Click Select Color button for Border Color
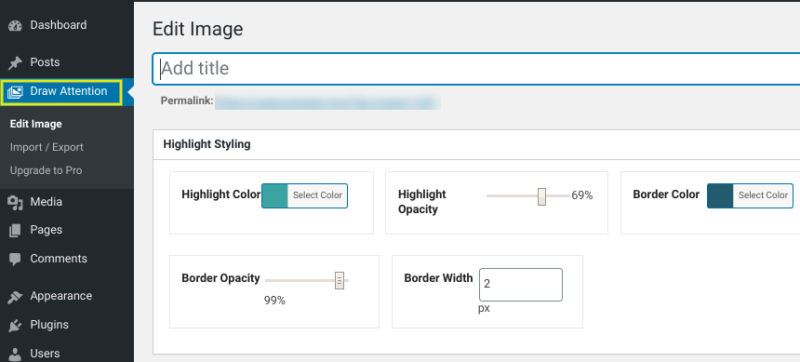 (763, 196)
